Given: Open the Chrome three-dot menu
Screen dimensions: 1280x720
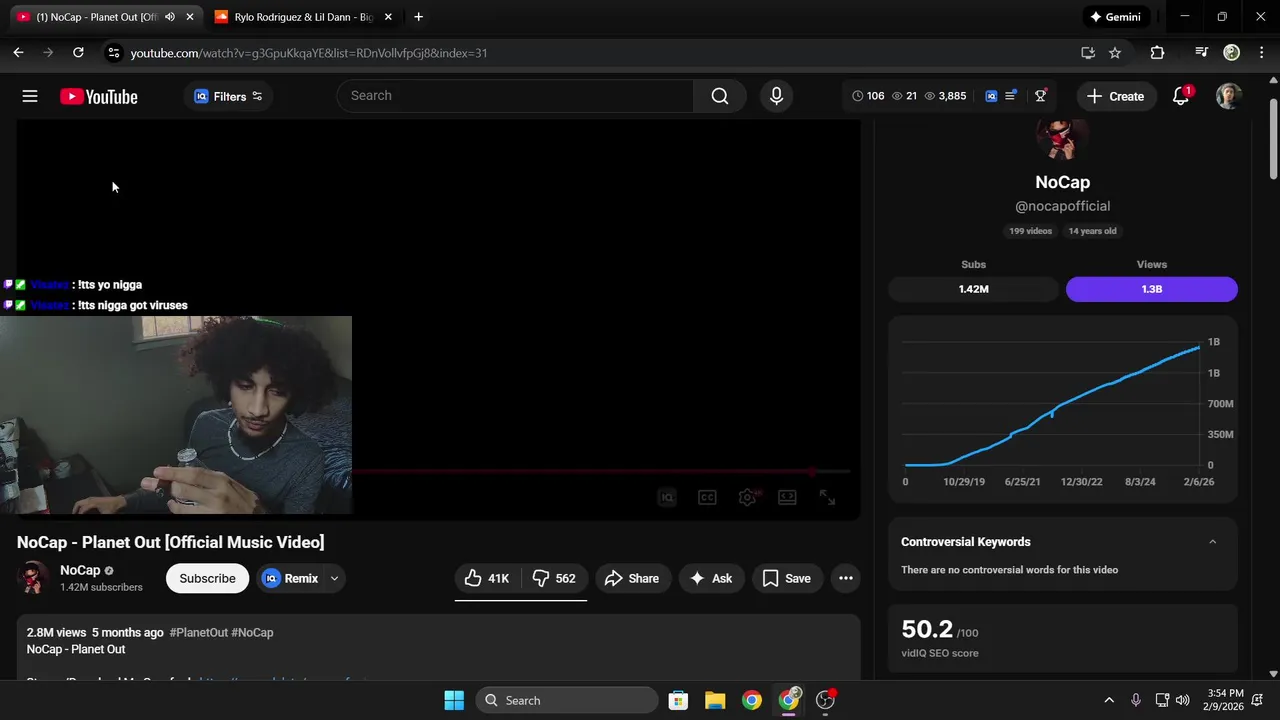Looking at the screenshot, I should [1261, 53].
